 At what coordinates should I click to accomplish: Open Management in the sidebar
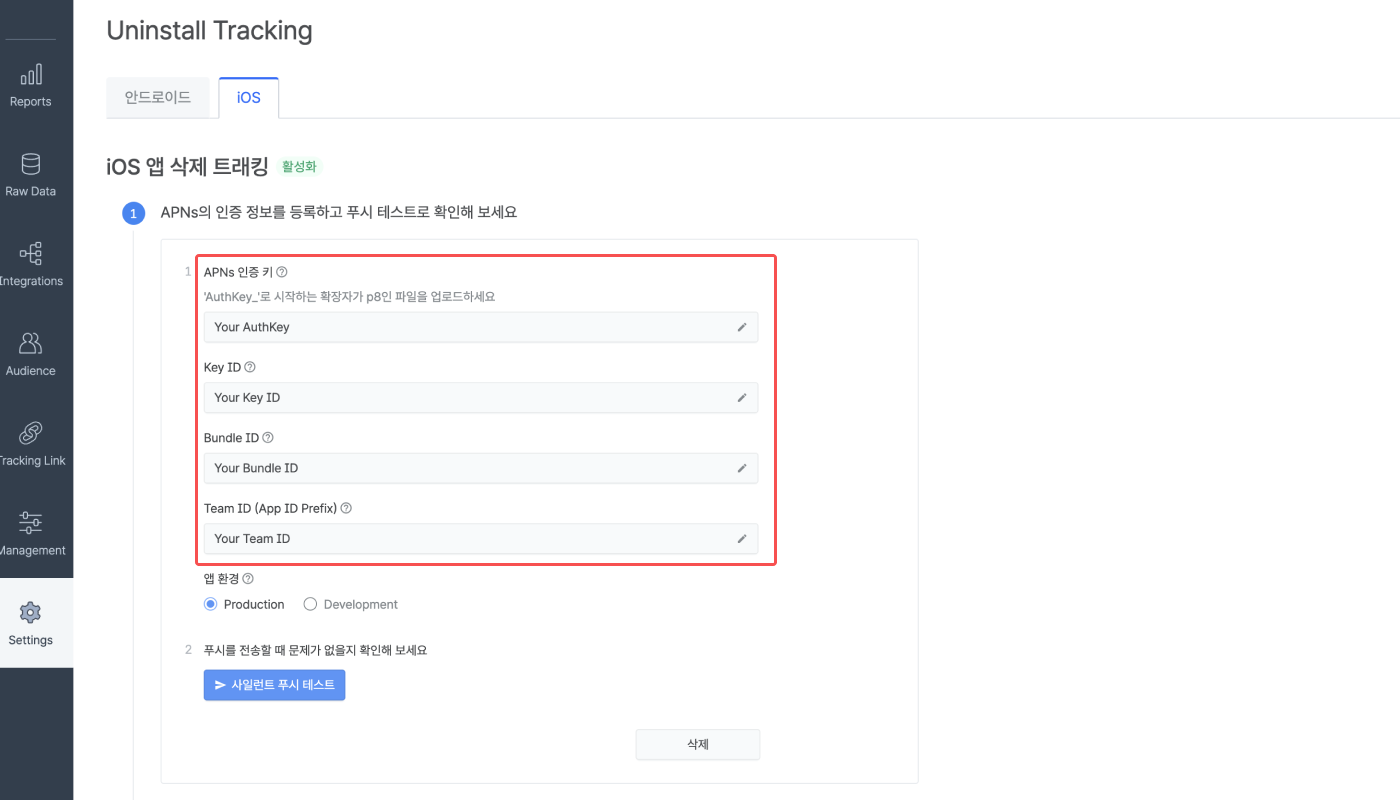click(x=31, y=535)
